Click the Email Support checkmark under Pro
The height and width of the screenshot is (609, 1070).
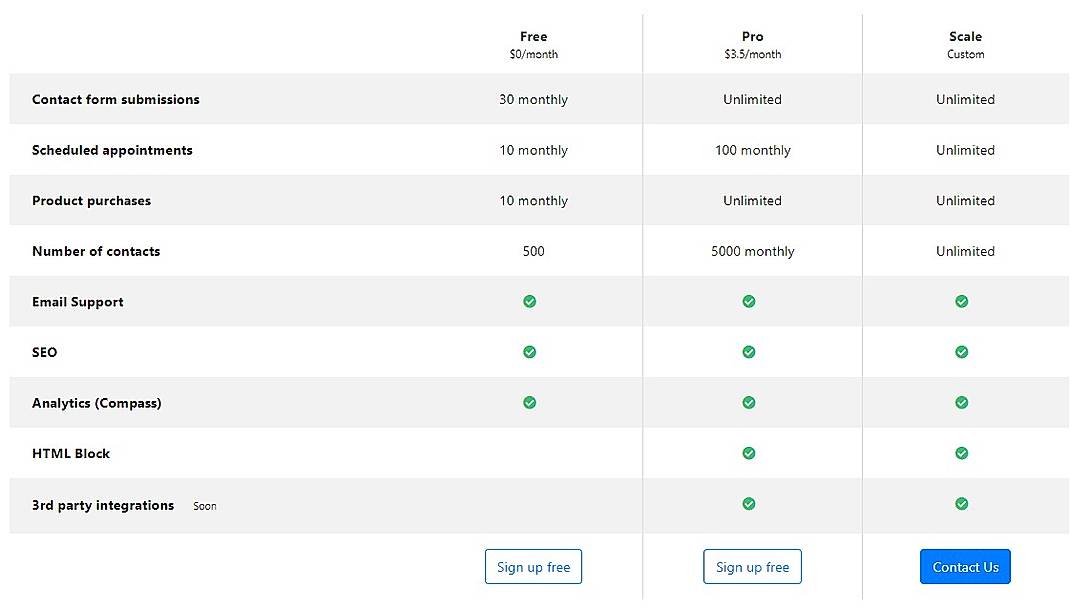pyautogui.click(x=749, y=301)
